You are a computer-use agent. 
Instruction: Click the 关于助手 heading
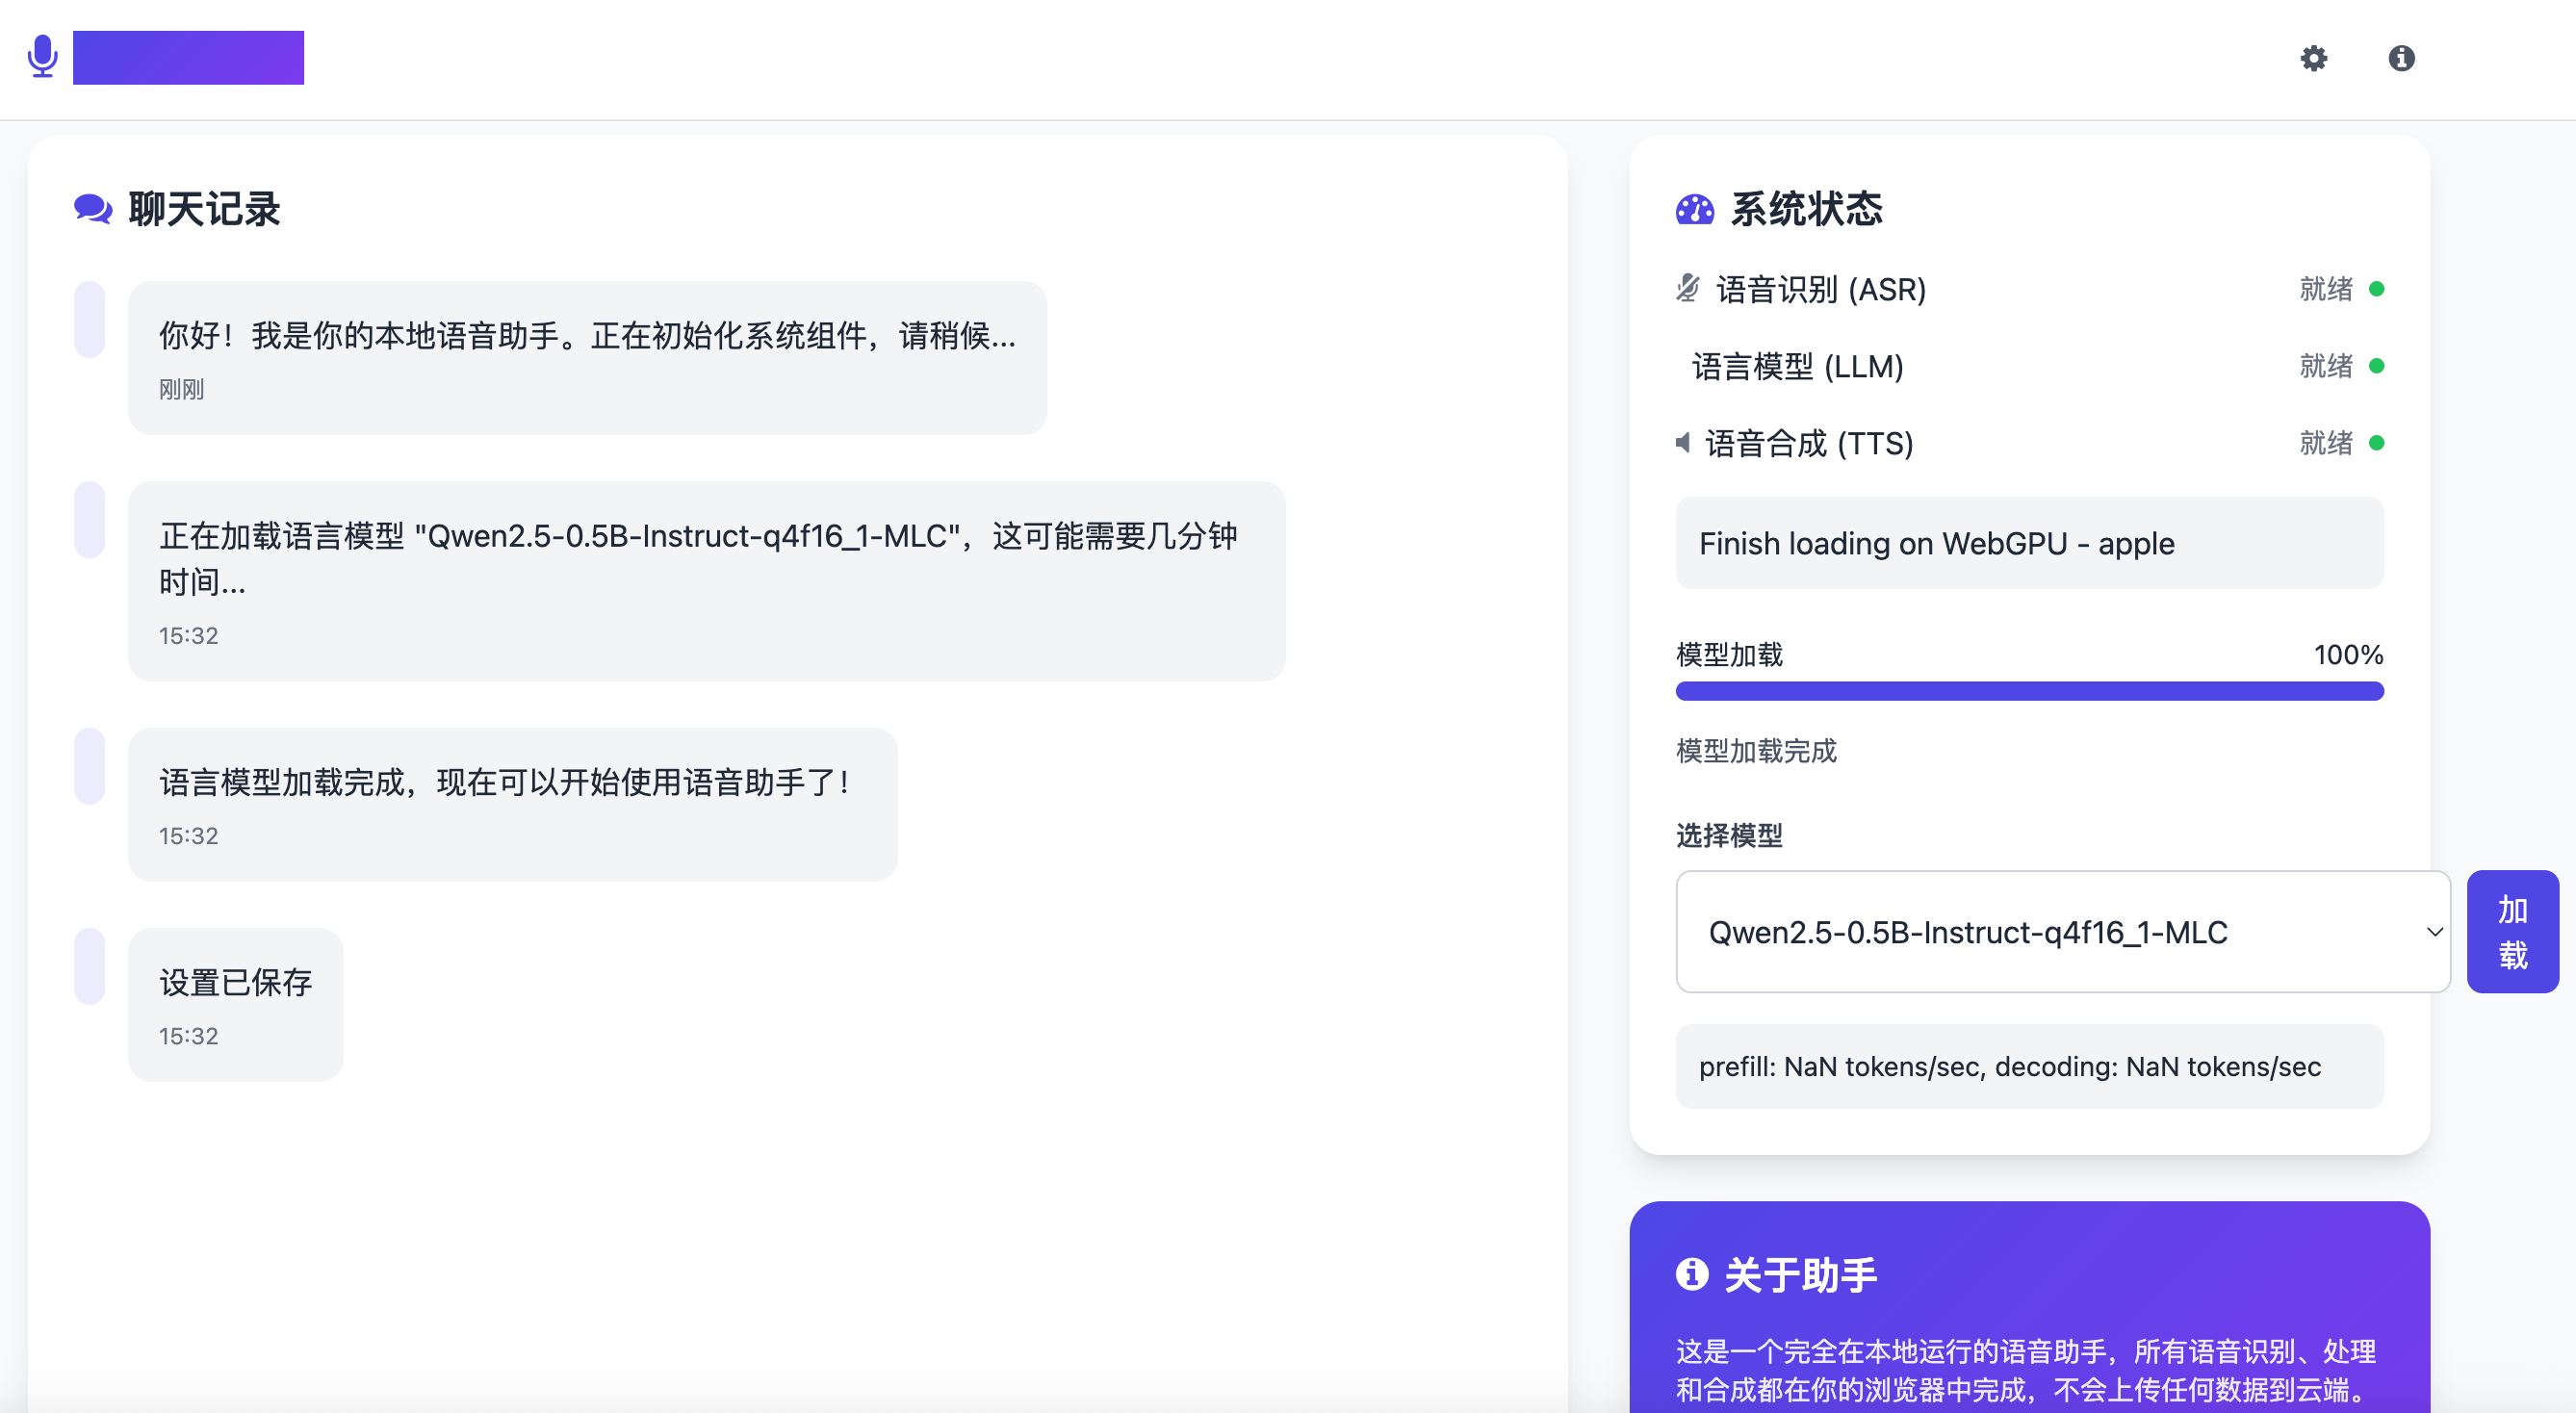coord(1800,1274)
